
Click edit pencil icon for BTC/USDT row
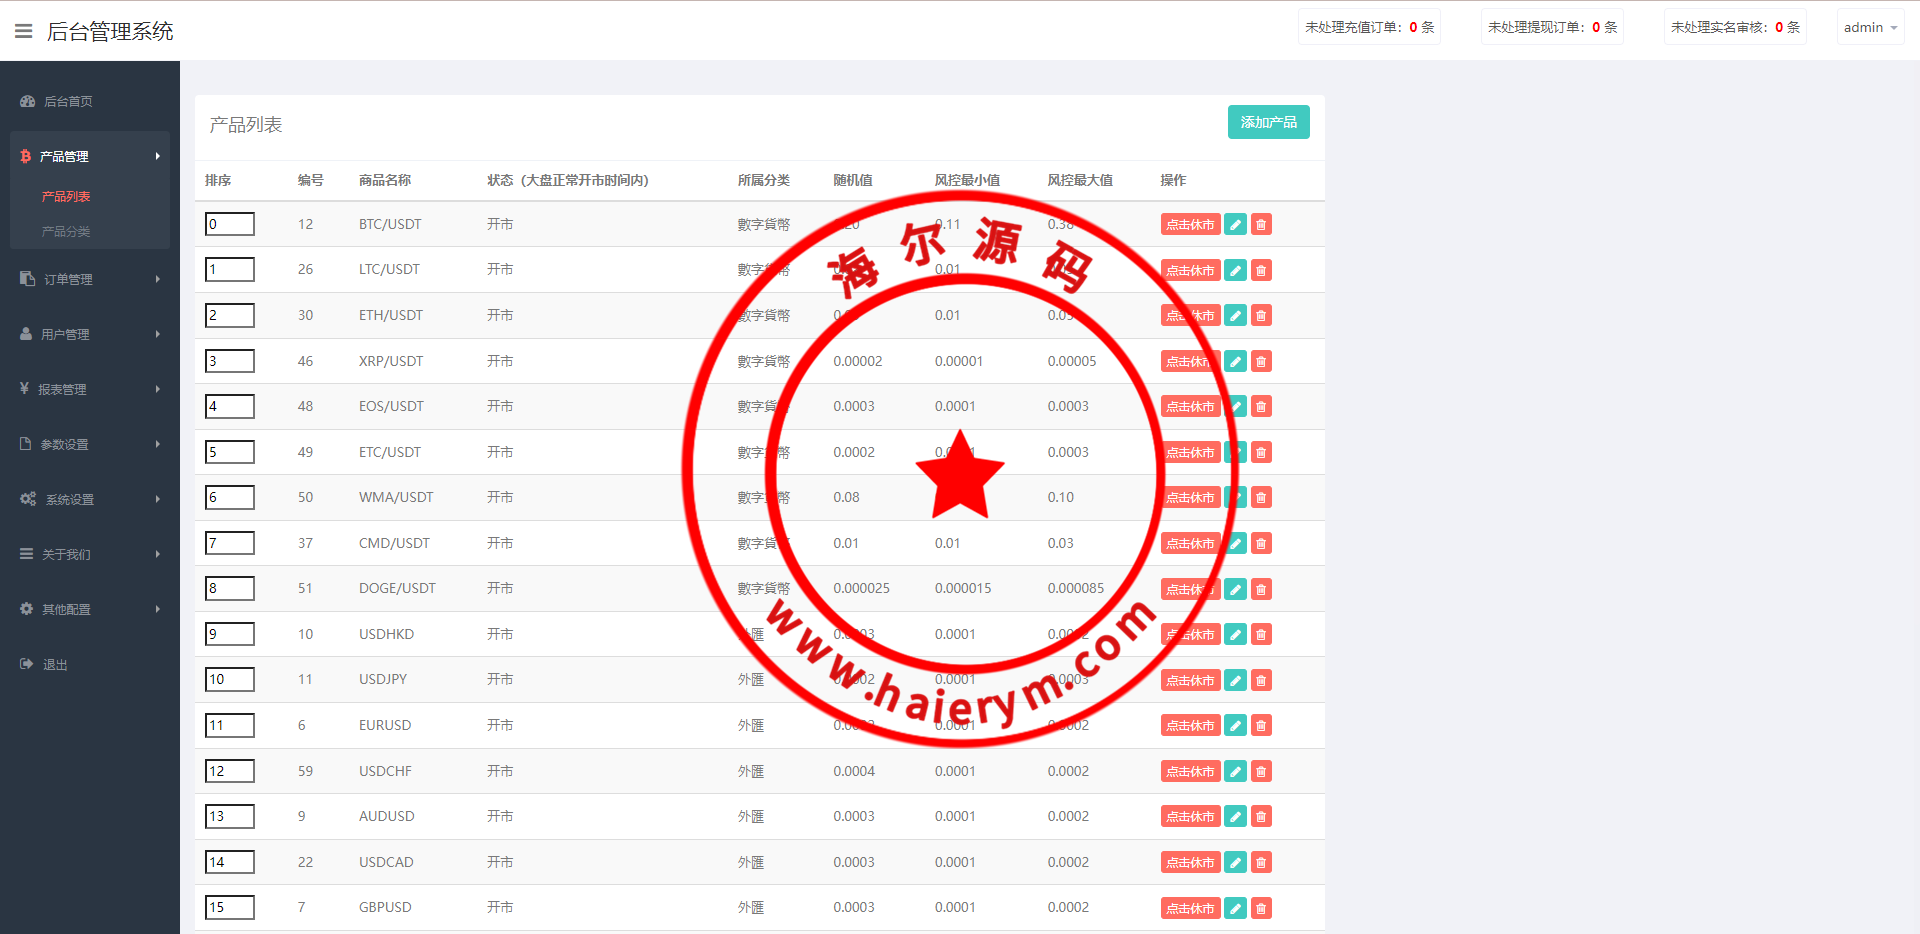1236,225
